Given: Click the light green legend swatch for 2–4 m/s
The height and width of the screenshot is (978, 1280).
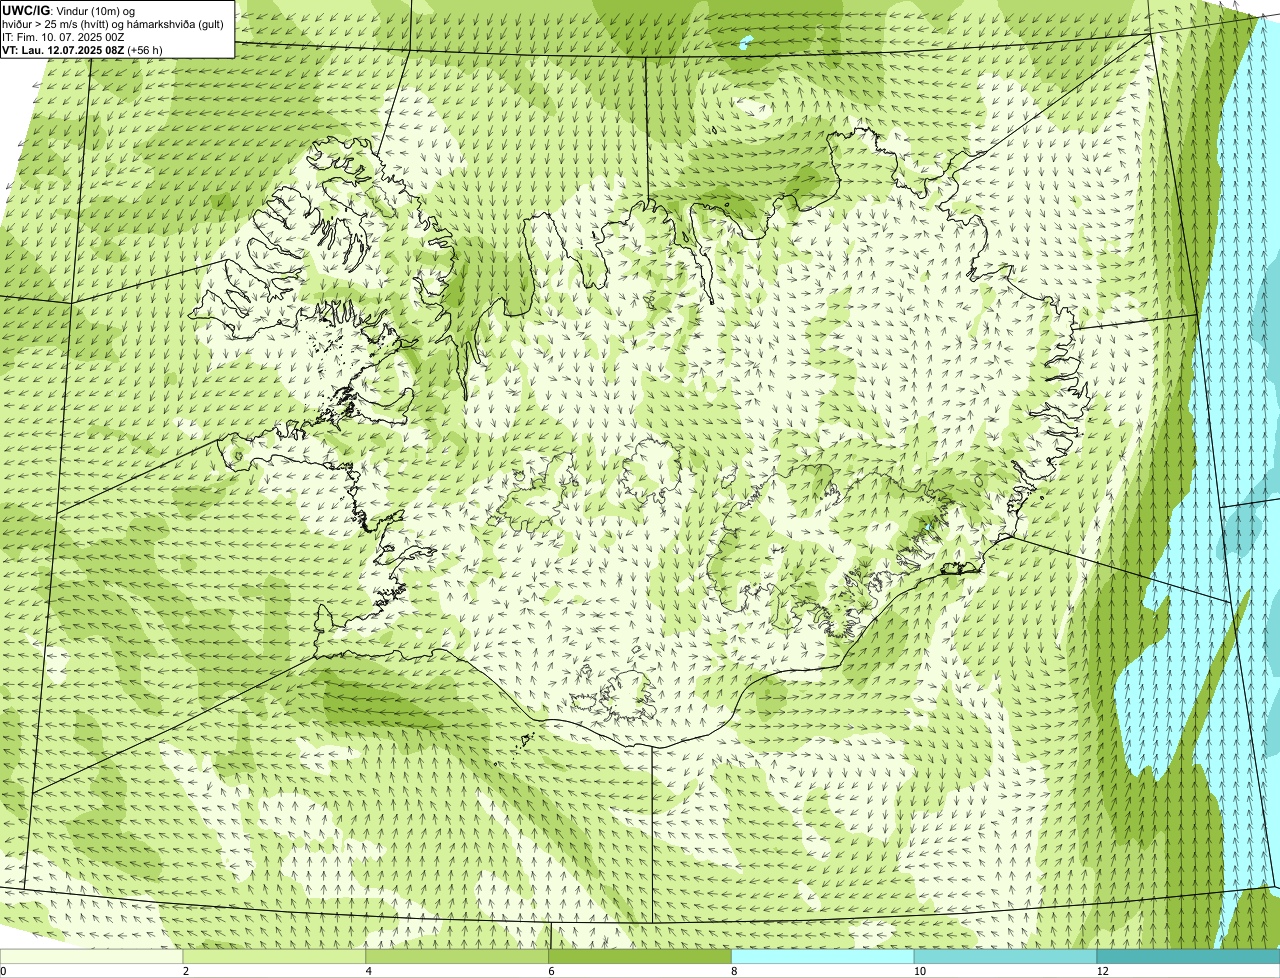Looking at the screenshot, I should pyautogui.click(x=275, y=956).
